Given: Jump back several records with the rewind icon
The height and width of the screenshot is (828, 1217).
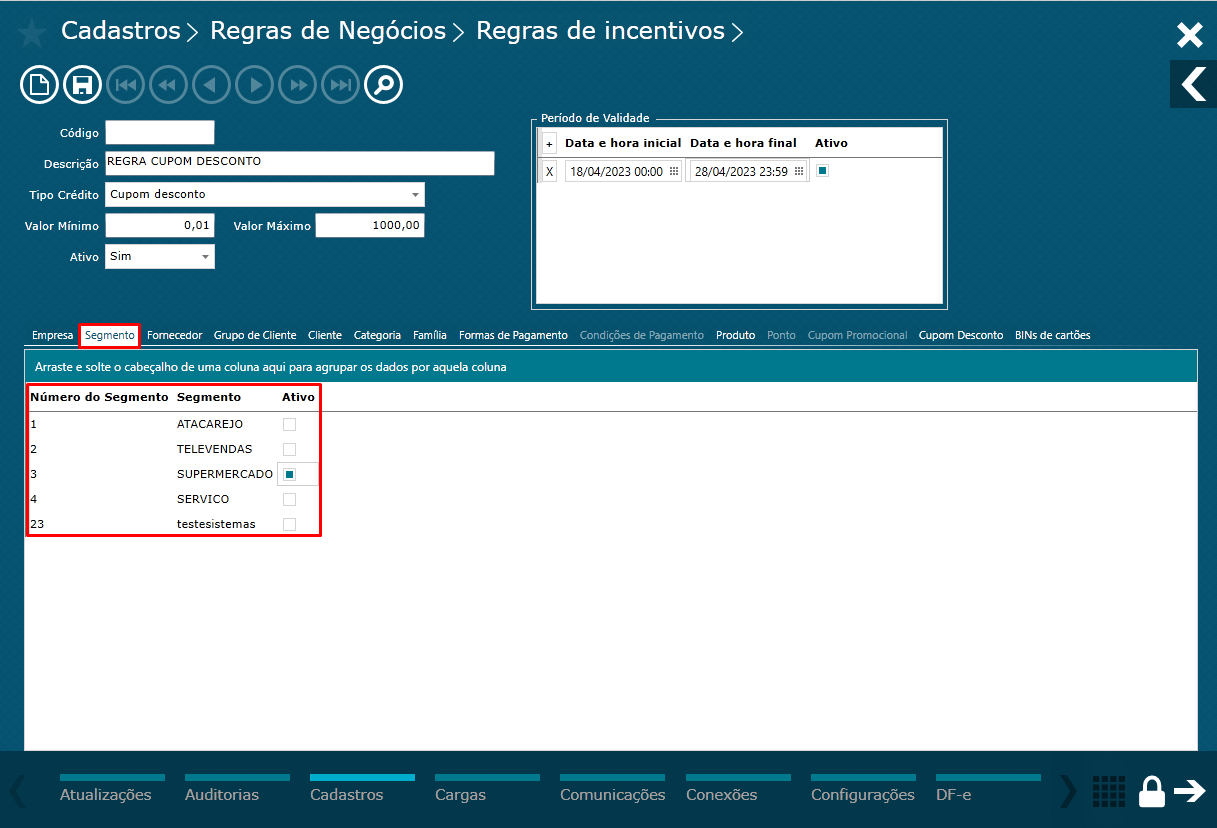Looking at the screenshot, I should coord(168,85).
